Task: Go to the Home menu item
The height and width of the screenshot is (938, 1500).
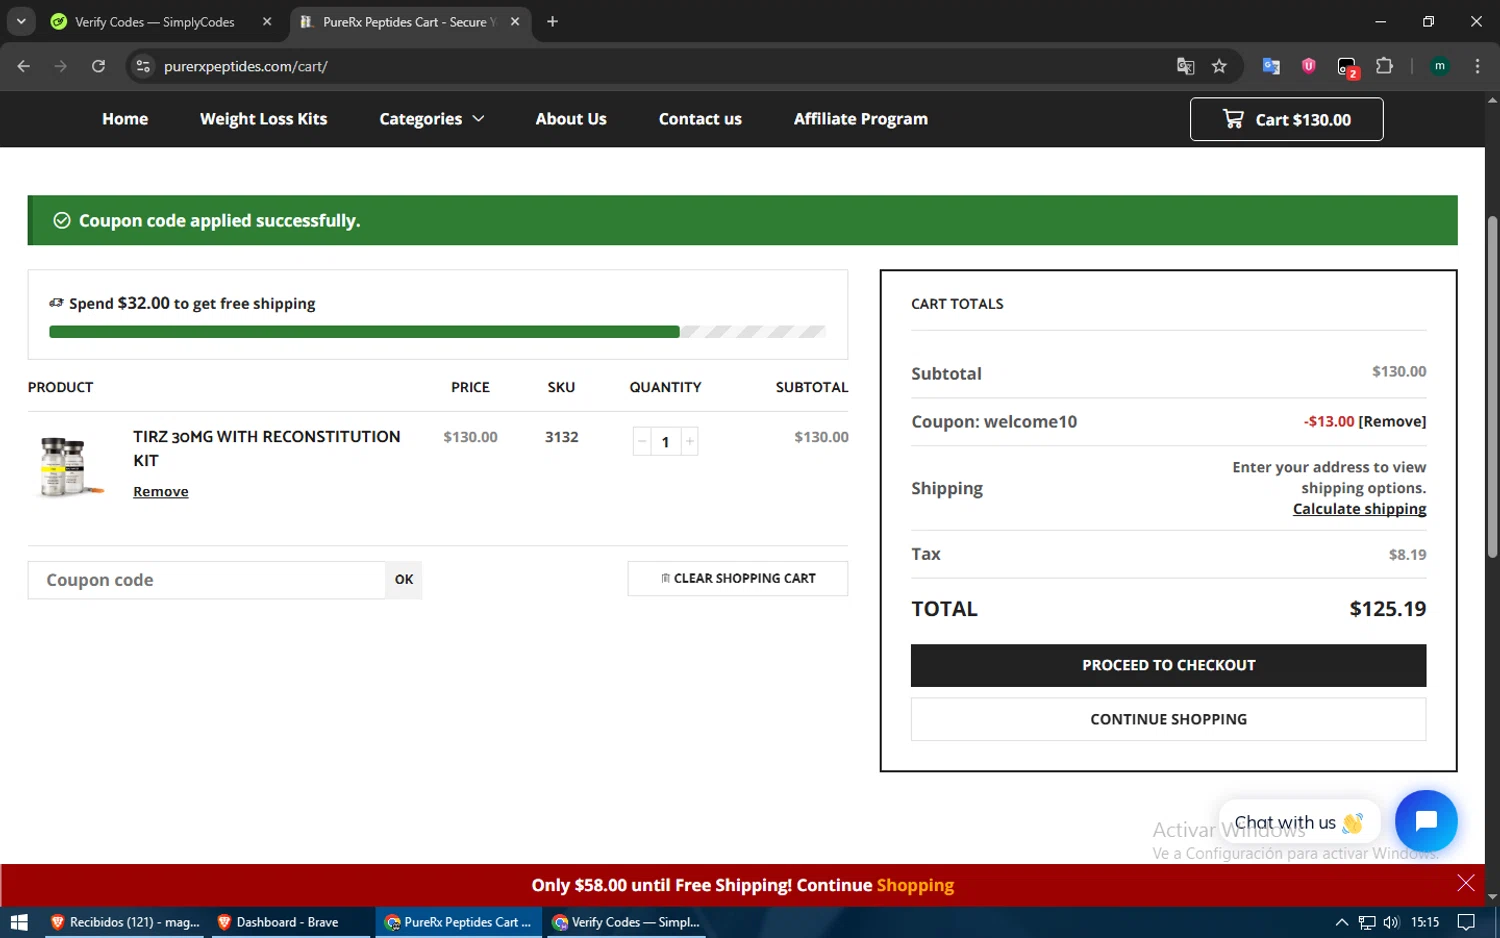Action: (x=125, y=119)
